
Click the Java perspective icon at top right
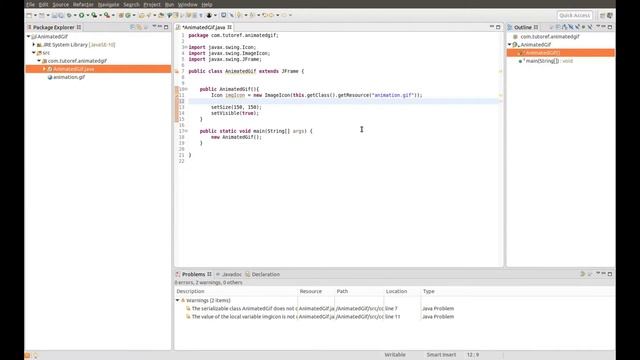610,15
